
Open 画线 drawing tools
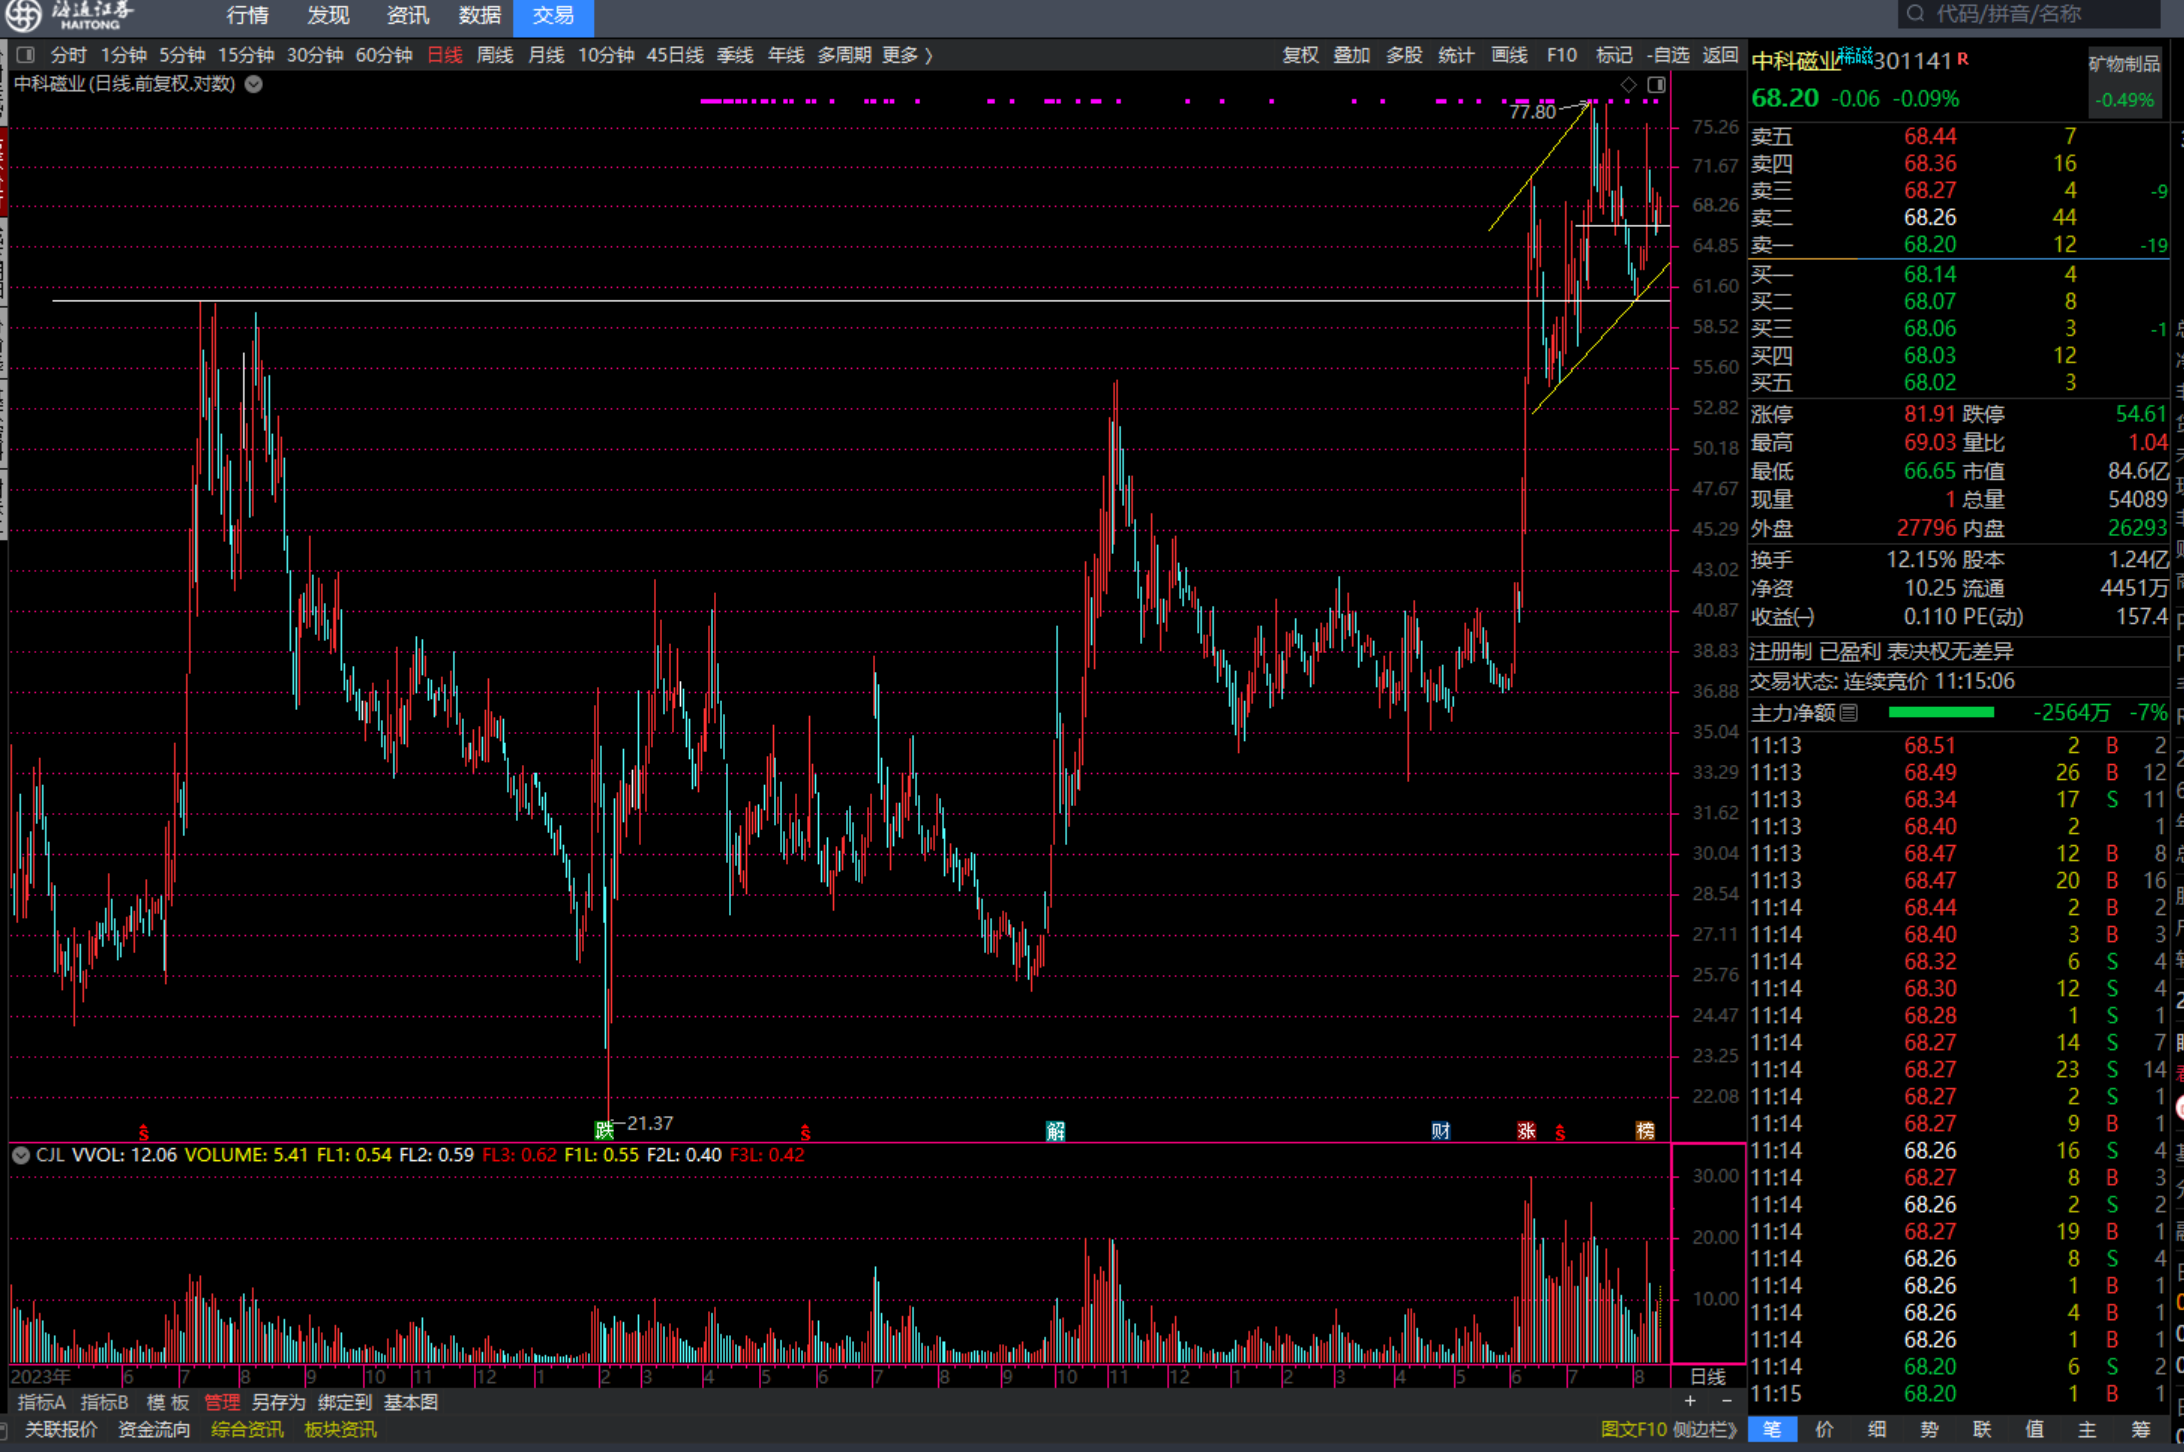pyautogui.click(x=1509, y=55)
